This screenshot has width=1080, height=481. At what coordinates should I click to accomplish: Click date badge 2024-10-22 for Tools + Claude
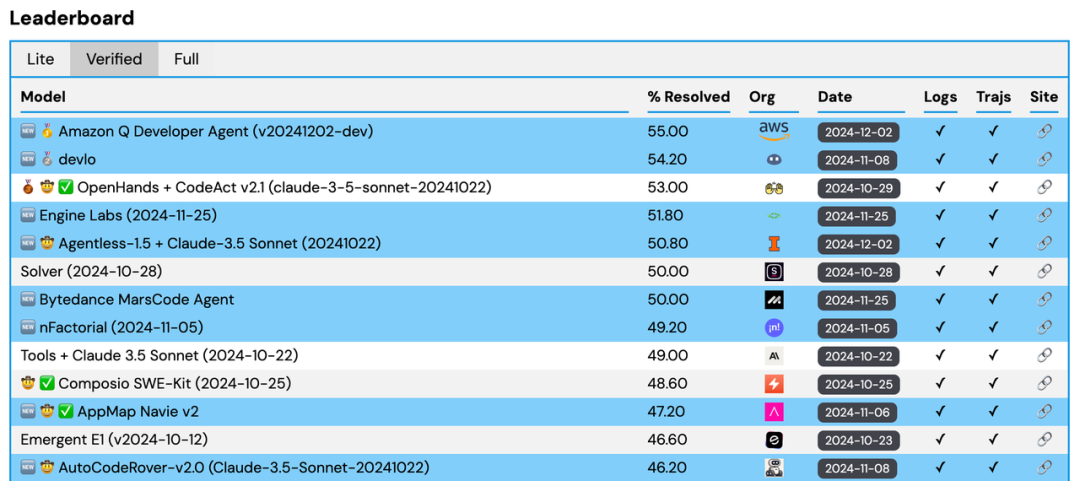click(859, 356)
